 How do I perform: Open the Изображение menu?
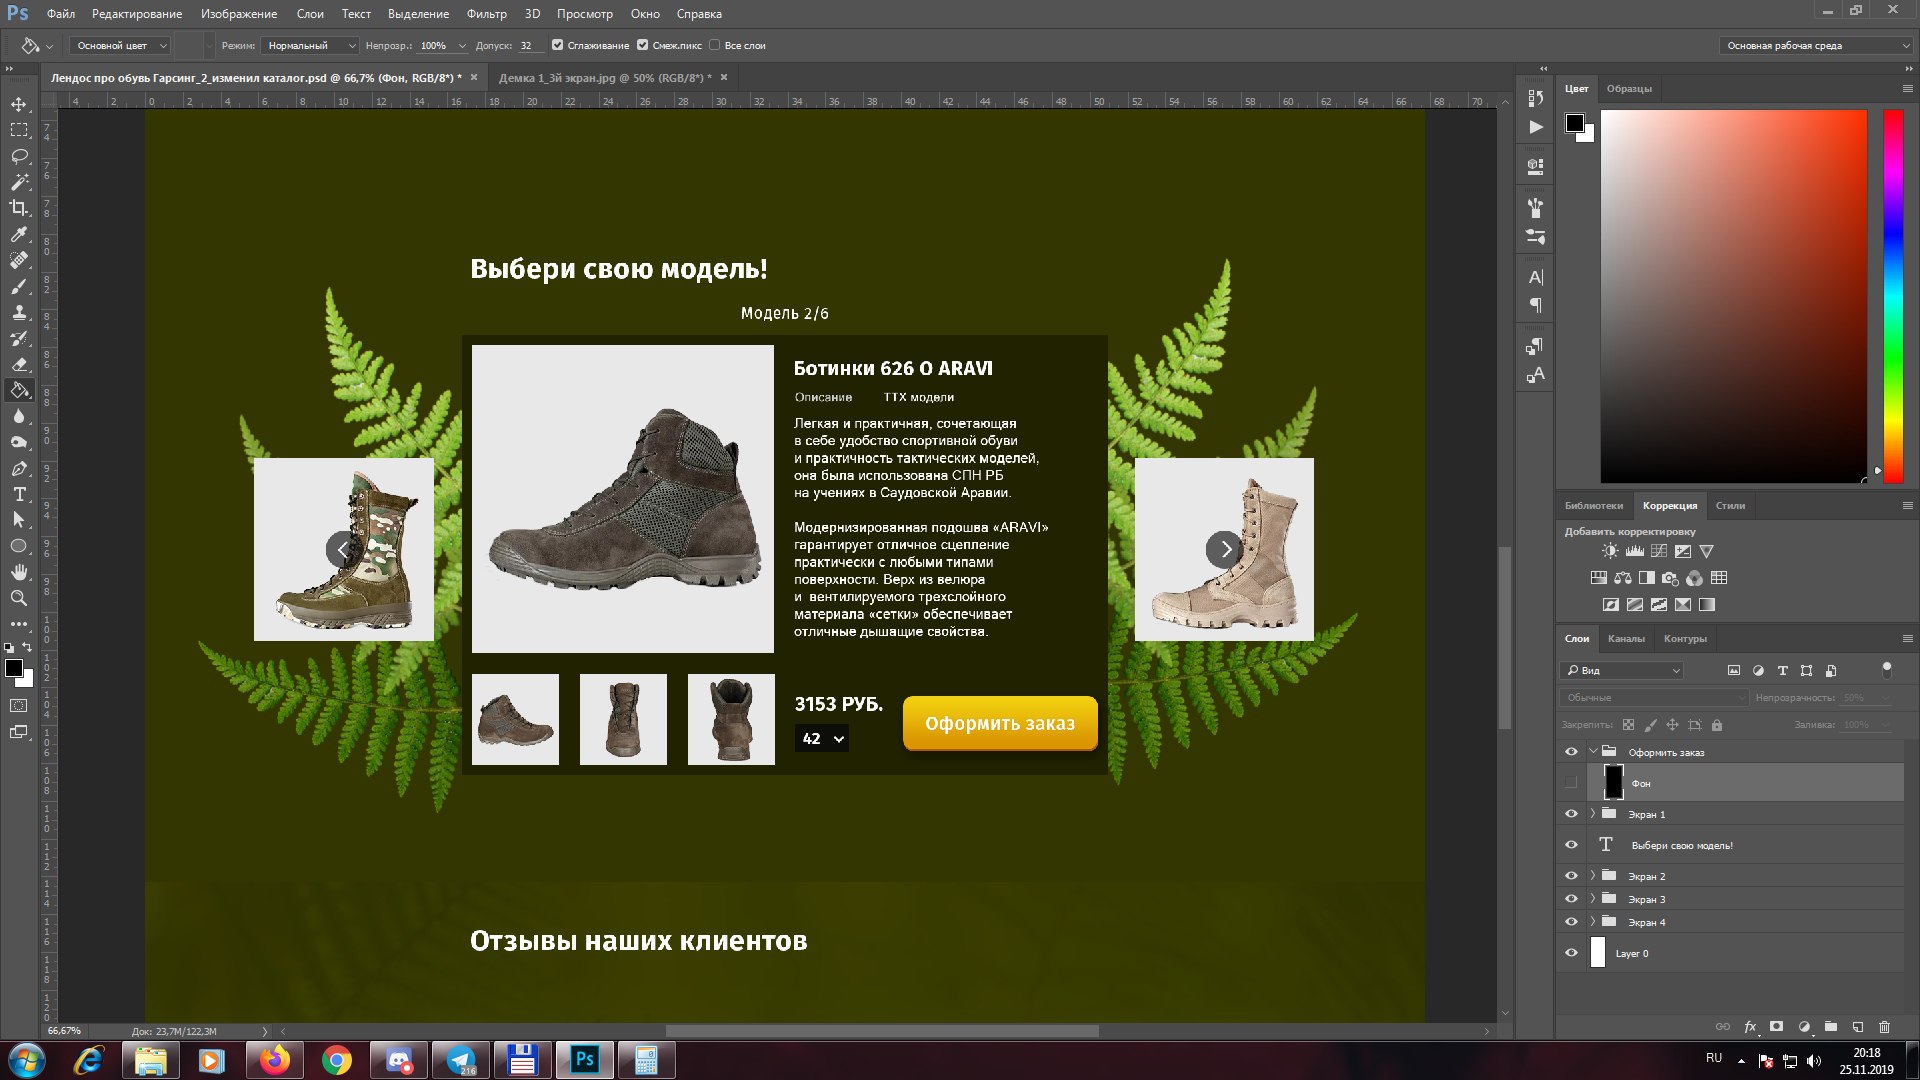(238, 14)
